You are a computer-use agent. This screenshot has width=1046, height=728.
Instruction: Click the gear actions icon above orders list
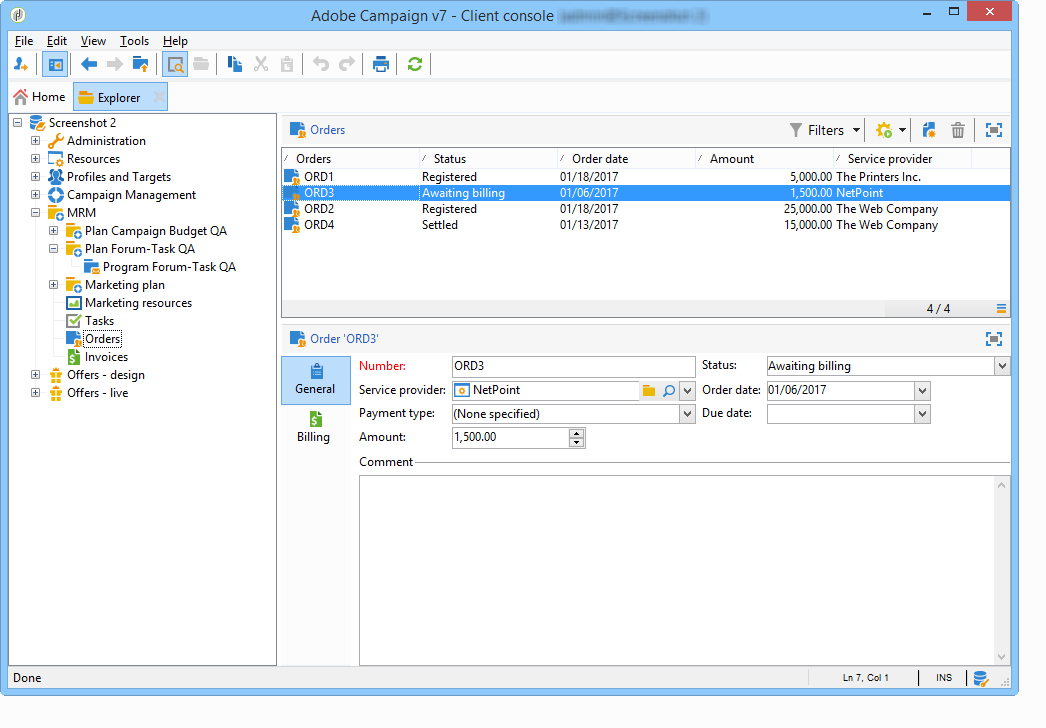click(x=884, y=130)
